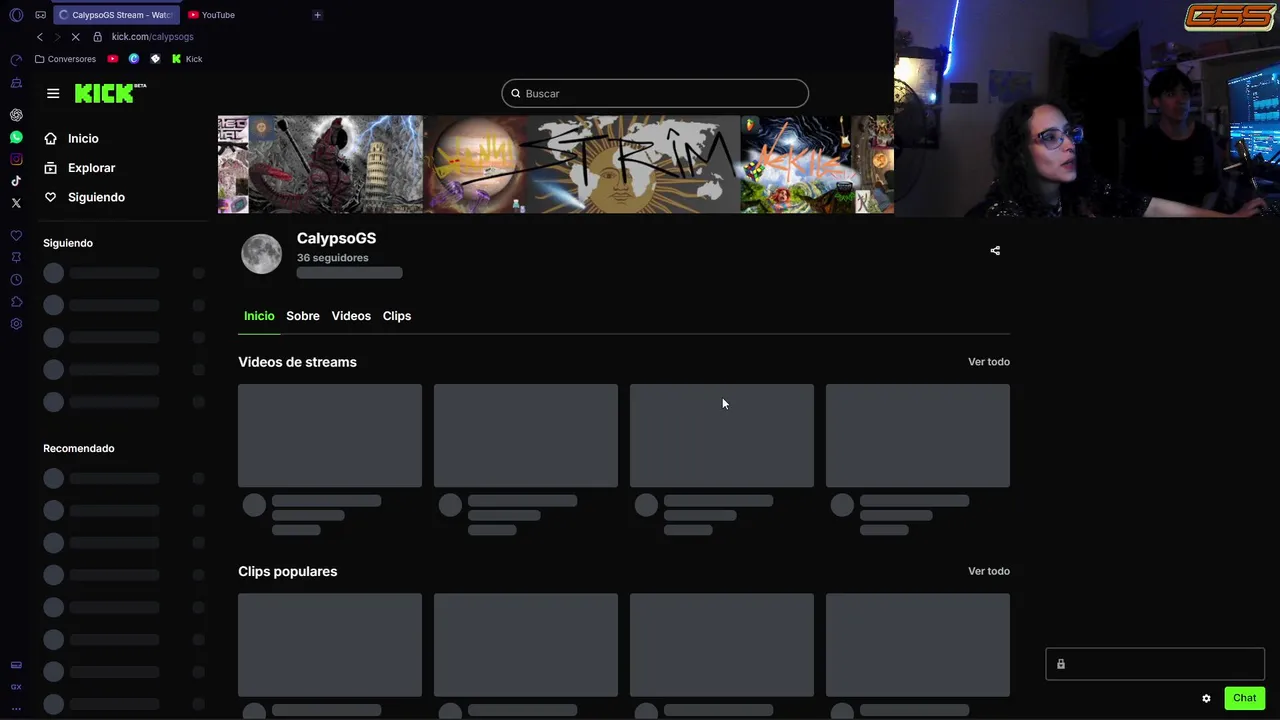Click the Videos de streams heading

point(297,362)
